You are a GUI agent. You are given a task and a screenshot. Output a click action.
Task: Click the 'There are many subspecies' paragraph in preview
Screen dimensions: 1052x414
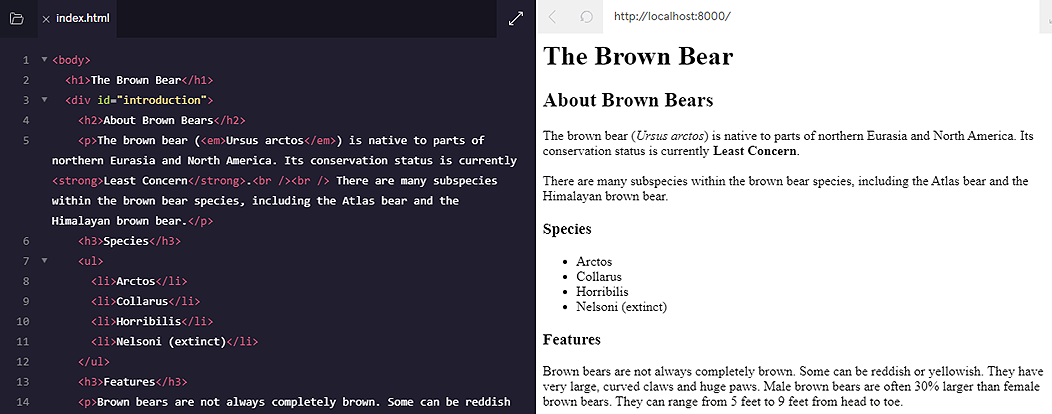(786, 189)
